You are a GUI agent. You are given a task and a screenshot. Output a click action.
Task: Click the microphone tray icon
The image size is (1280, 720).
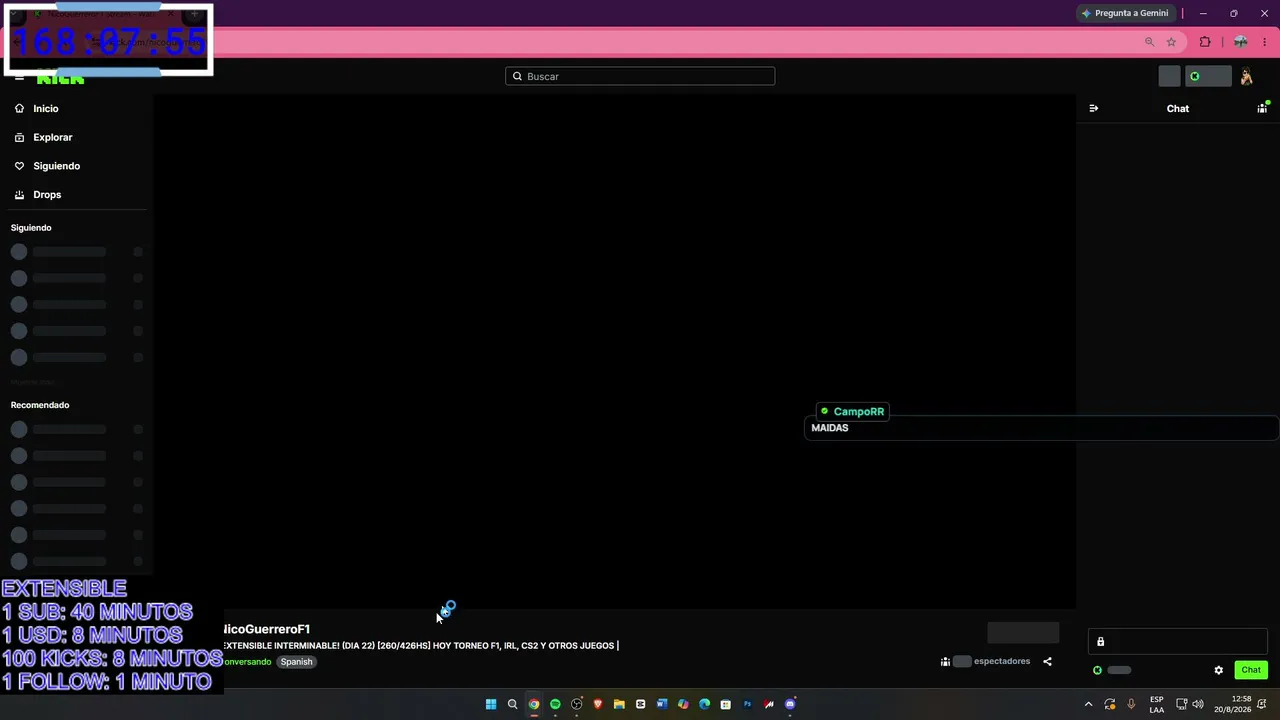point(1131,704)
